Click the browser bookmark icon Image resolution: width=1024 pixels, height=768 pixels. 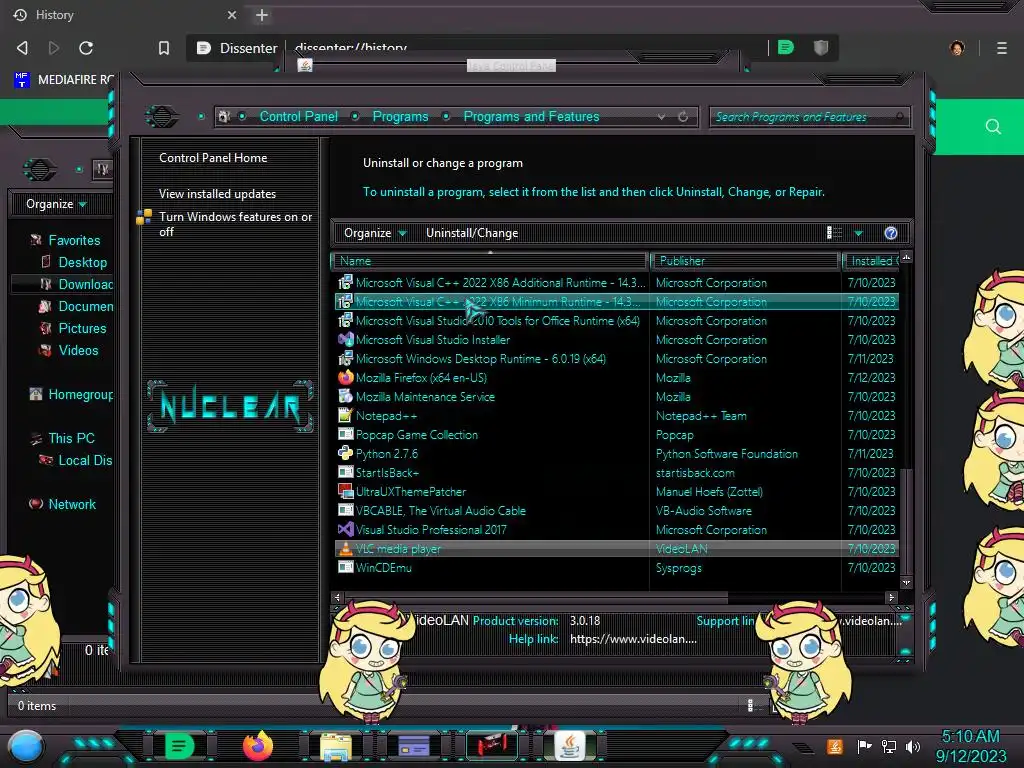tap(164, 48)
